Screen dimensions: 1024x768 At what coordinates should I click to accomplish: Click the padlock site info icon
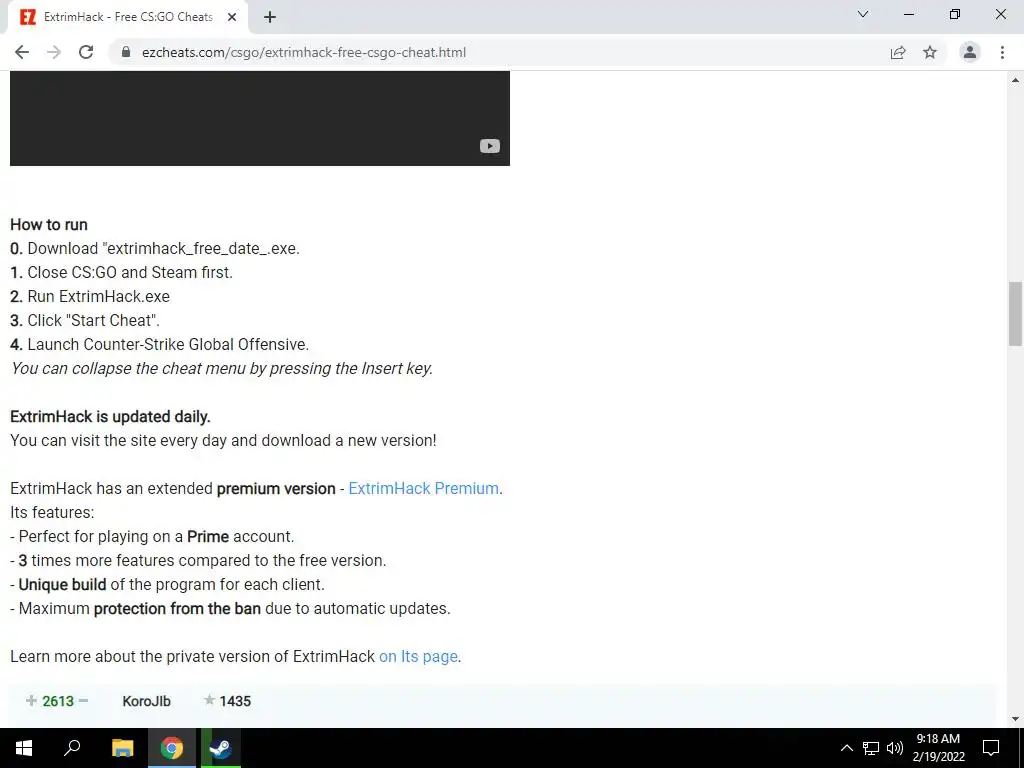126,52
